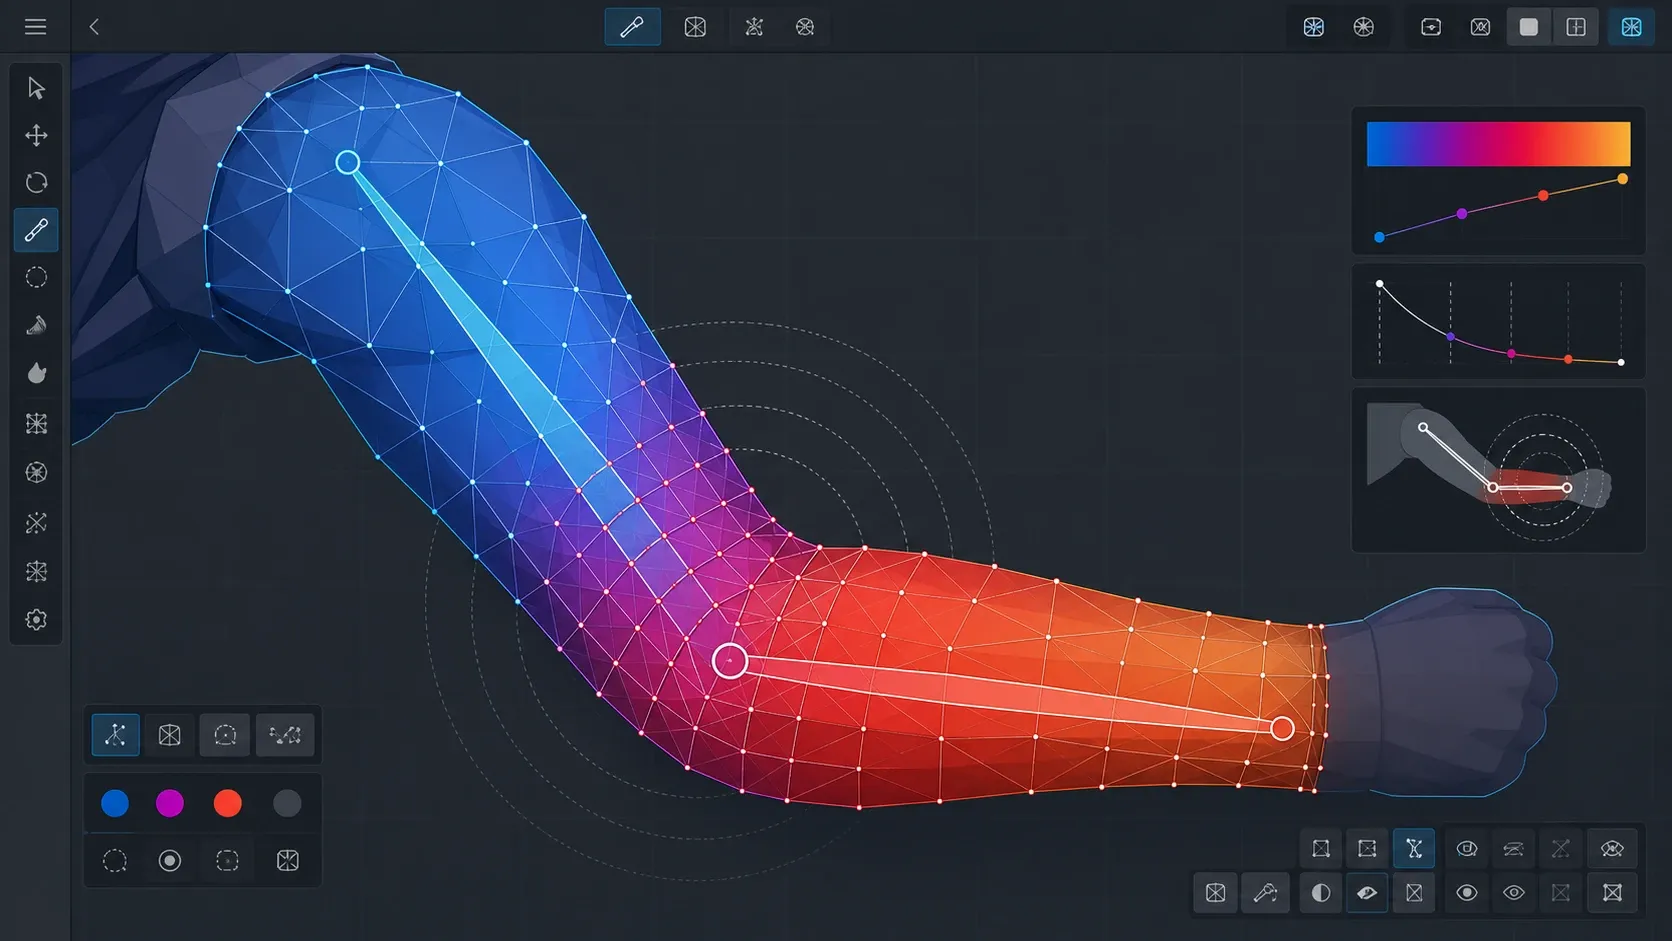
Task: Click the orange end point of gradient curve
Action: point(1622,179)
